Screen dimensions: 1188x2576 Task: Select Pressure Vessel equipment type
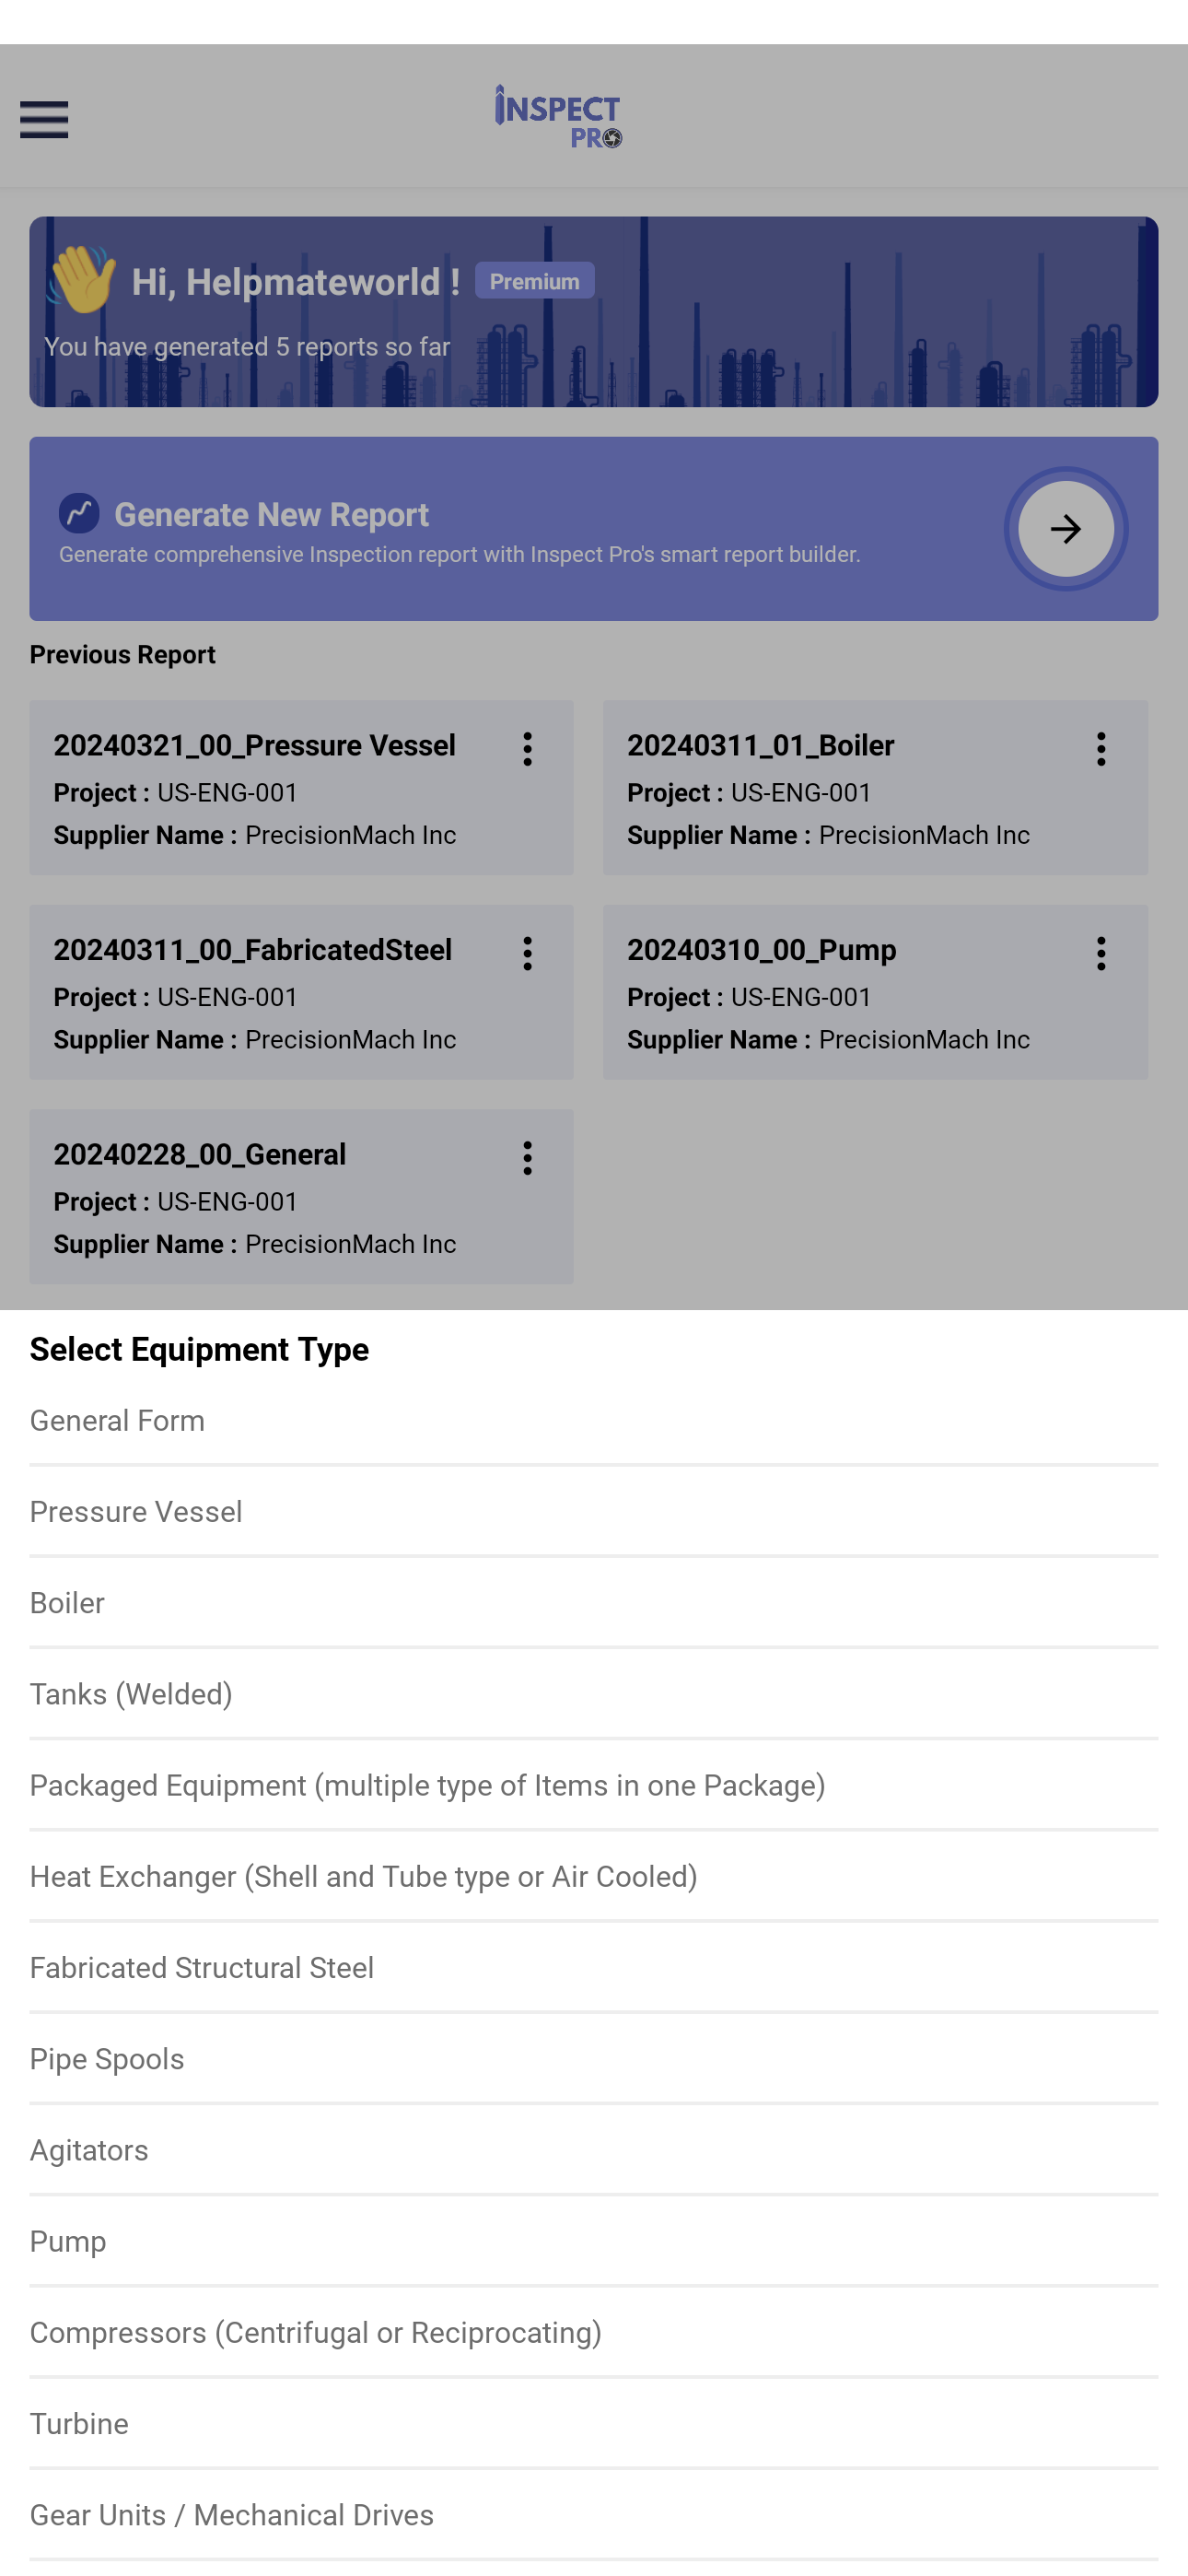pos(594,1512)
